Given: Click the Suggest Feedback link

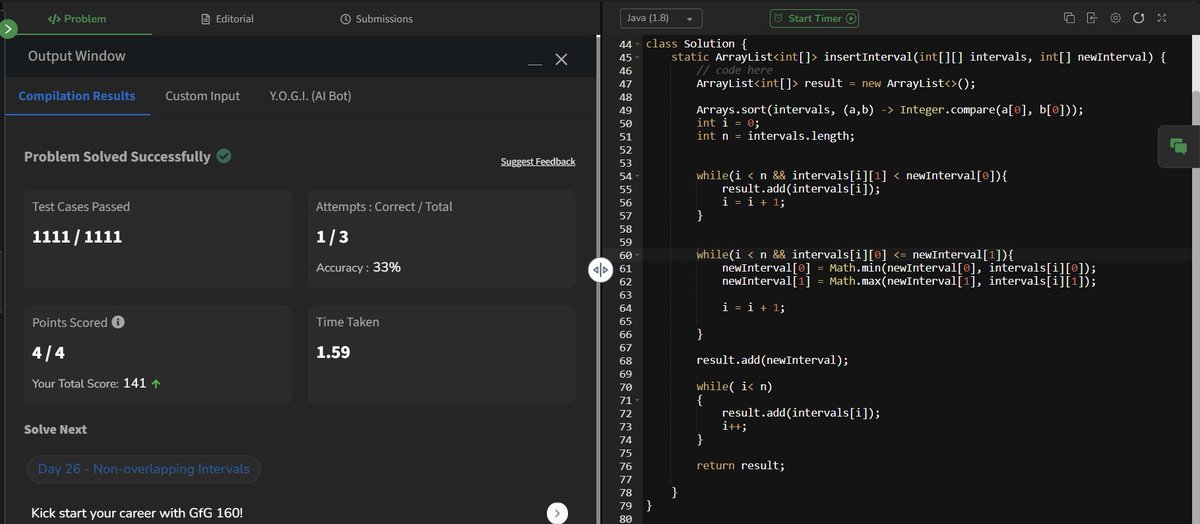Looking at the screenshot, I should click(x=538, y=162).
